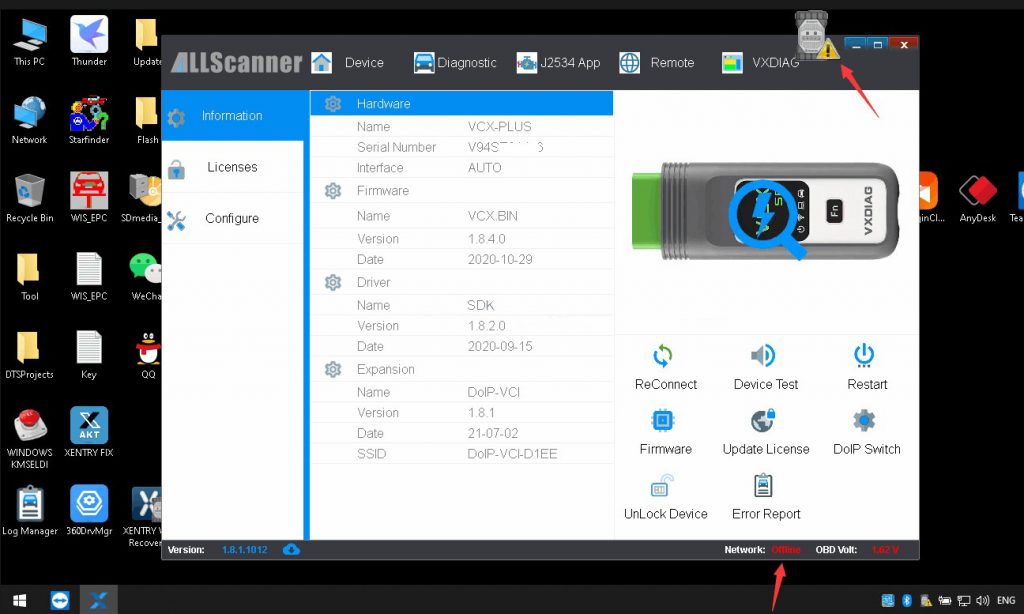1024x614 pixels.
Task: Click version number 1.8.1.1012
Action: (x=244, y=549)
